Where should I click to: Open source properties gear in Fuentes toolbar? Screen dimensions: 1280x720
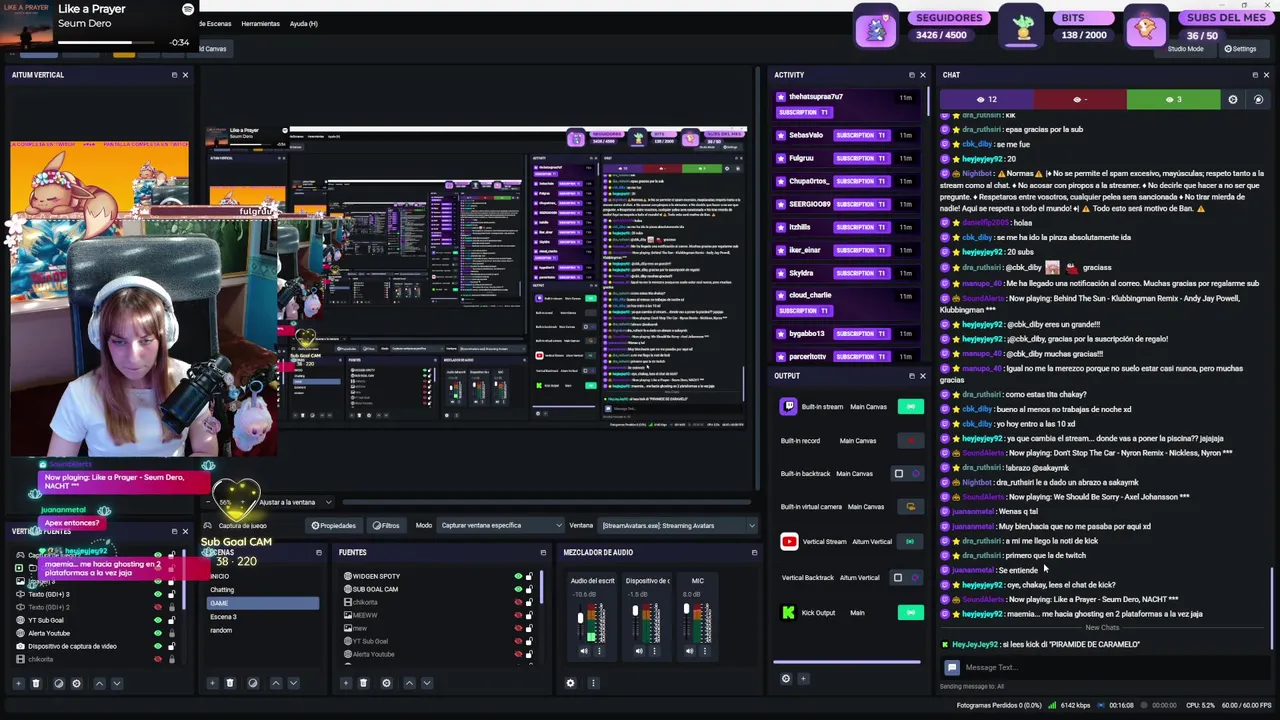coord(387,683)
